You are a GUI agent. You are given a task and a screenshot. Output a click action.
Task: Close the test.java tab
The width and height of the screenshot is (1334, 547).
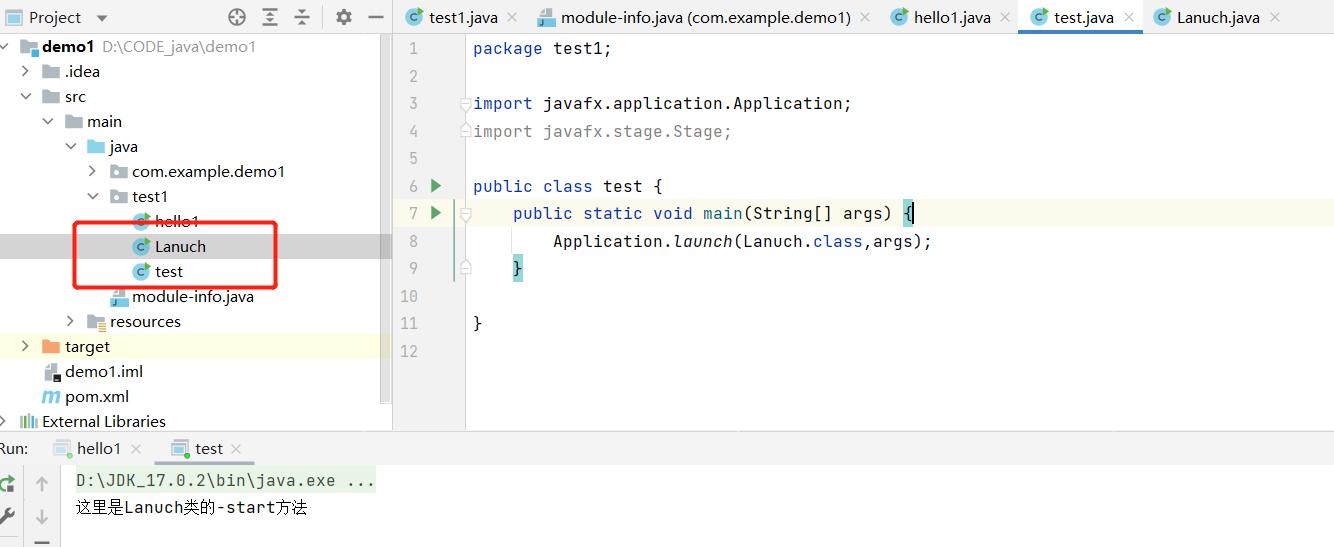1129,17
